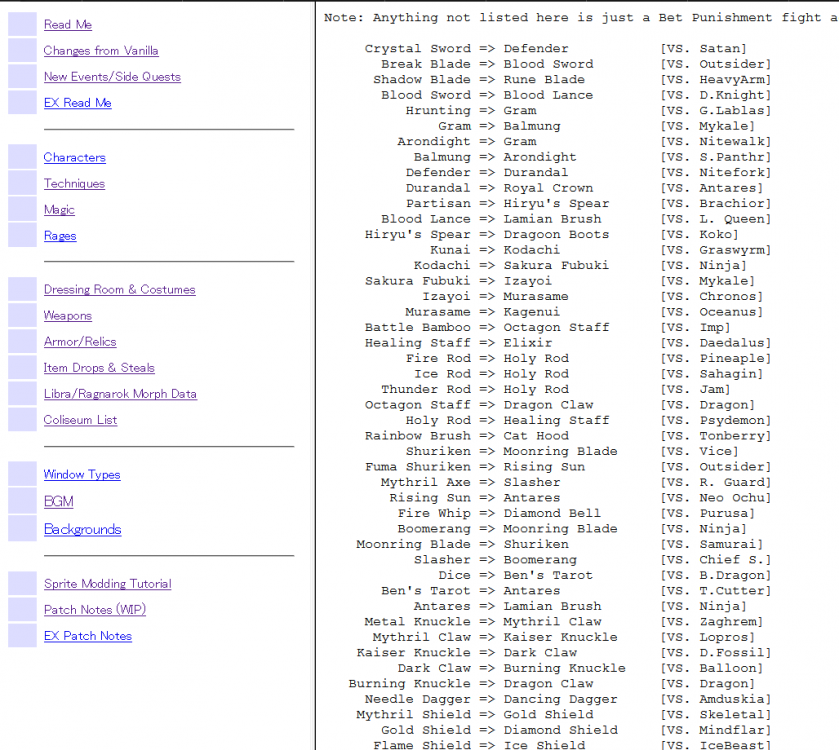Viewport: 839px width, 750px height.
Task: Open the Rages page
Action: pos(60,236)
